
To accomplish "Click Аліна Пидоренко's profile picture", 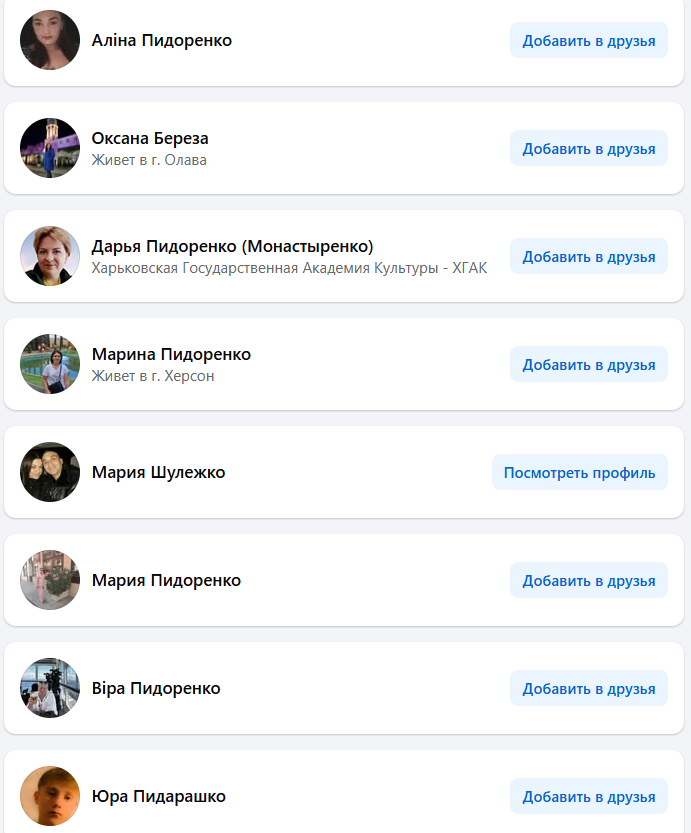I will (x=50, y=40).
